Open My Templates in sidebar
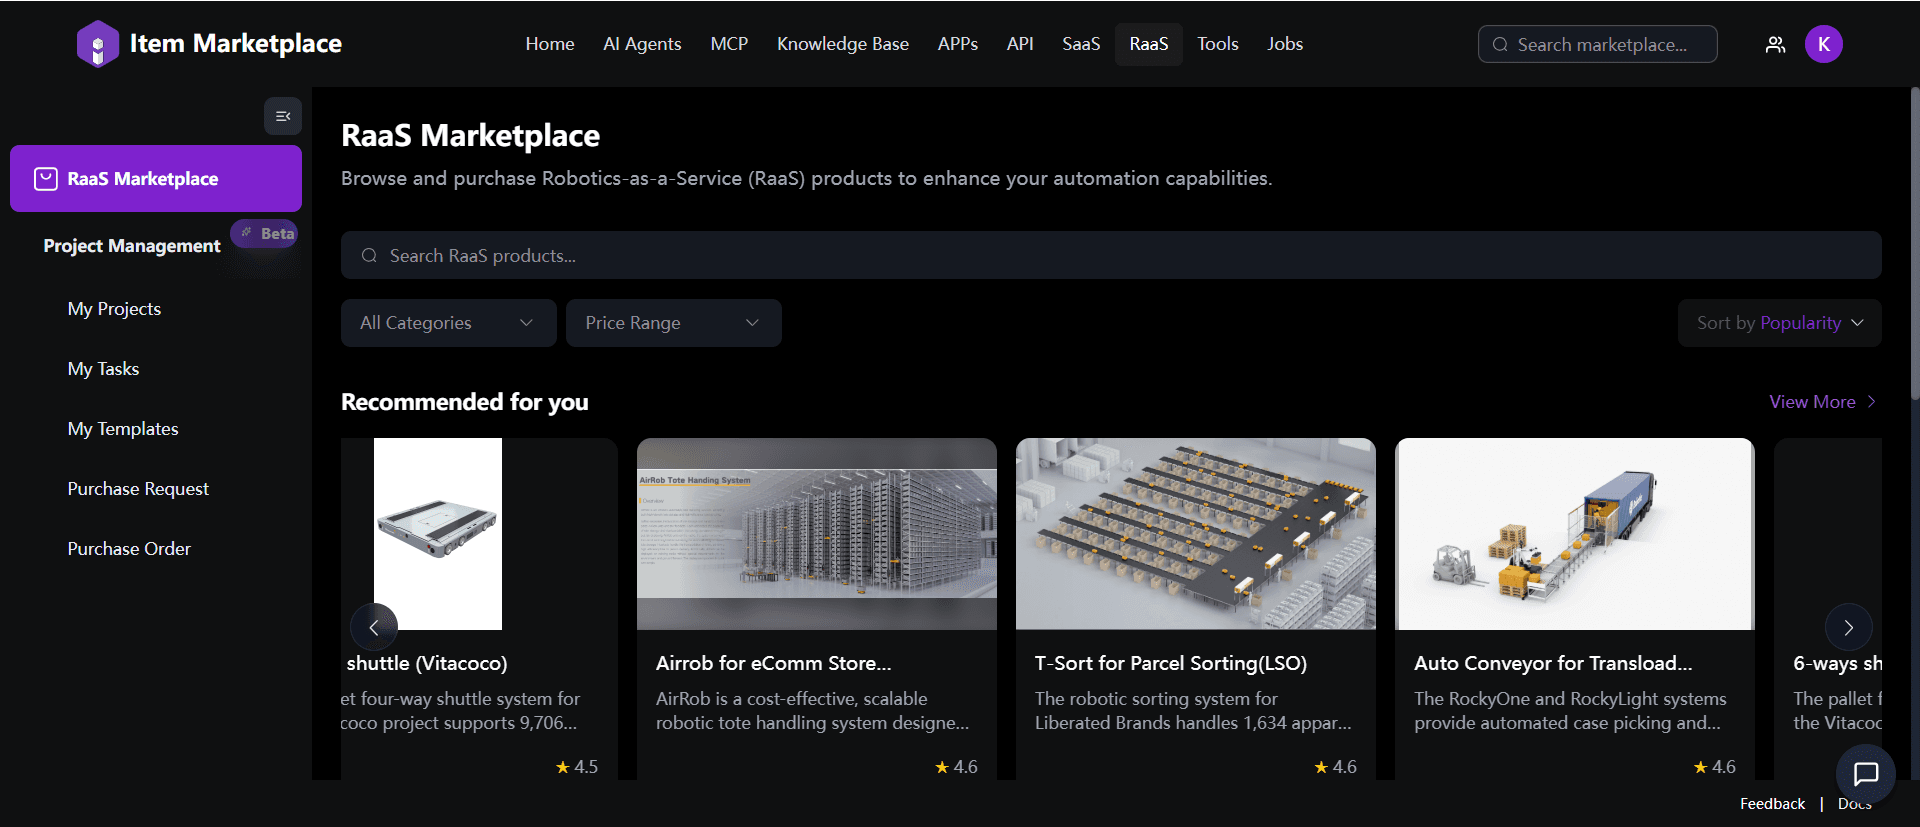The image size is (1920, 827). pos(123,429)
